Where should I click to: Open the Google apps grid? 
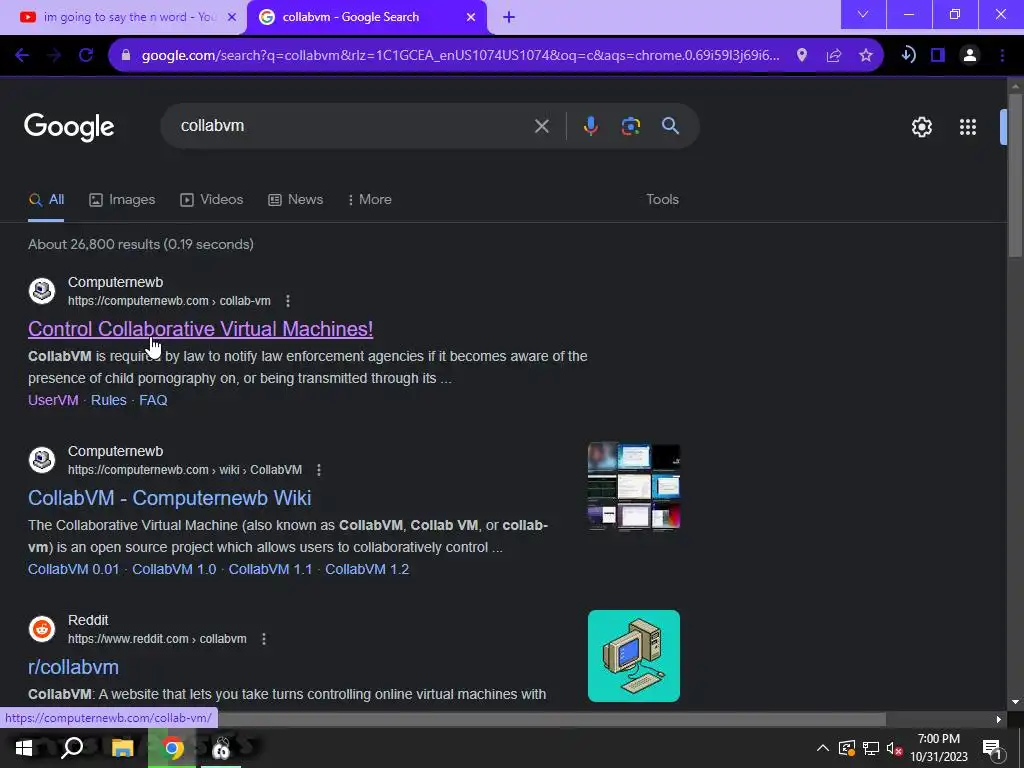[968, 127]
